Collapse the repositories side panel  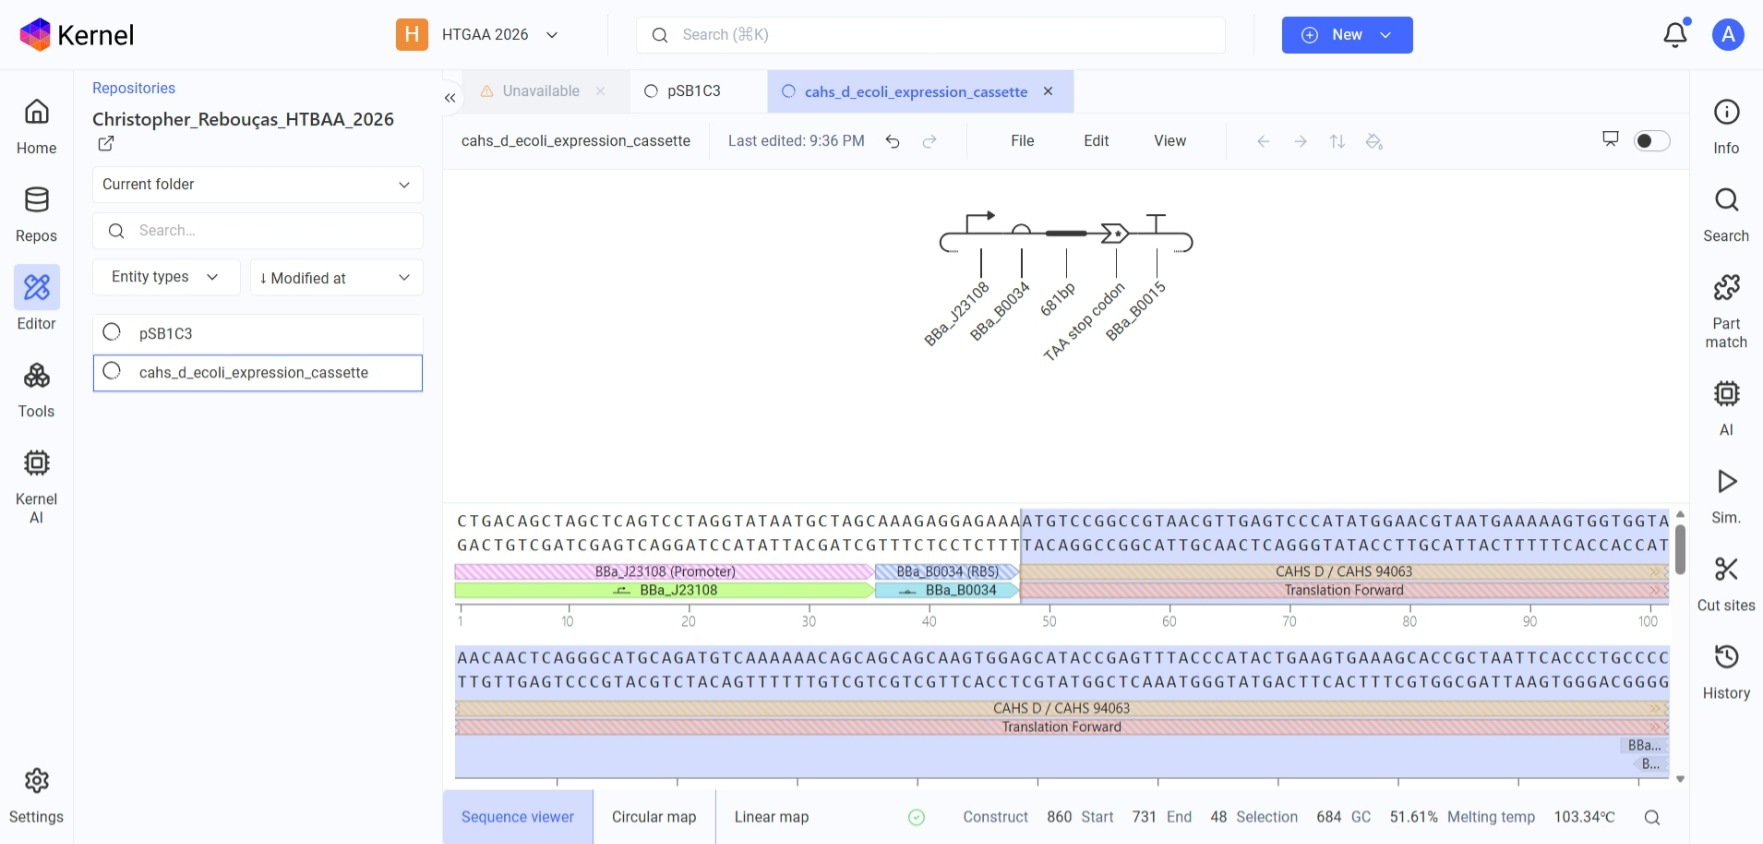click(x=450, y=97)
